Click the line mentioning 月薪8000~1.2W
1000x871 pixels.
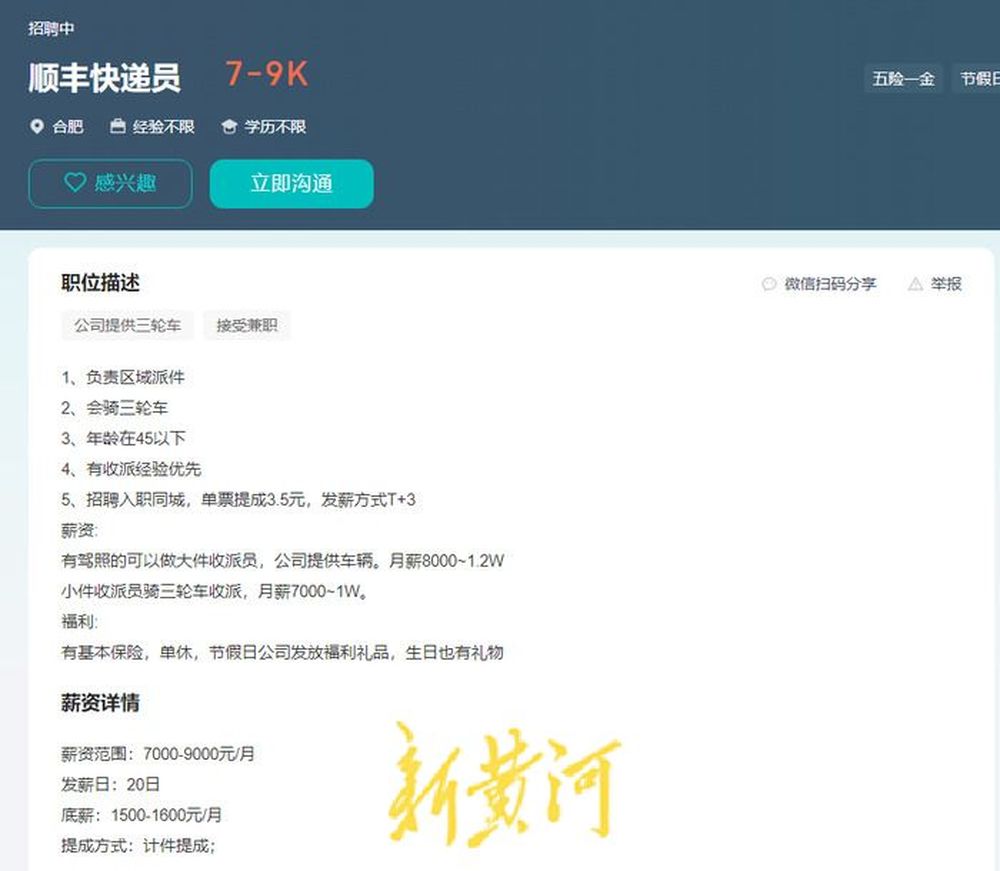283,561
